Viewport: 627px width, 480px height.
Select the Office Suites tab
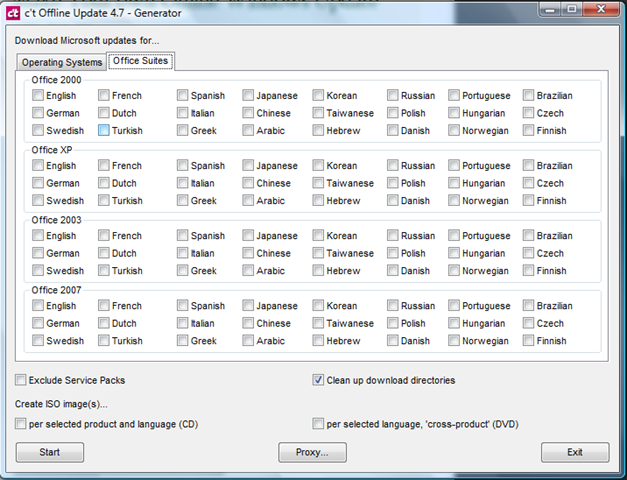[x=141, y=61]
